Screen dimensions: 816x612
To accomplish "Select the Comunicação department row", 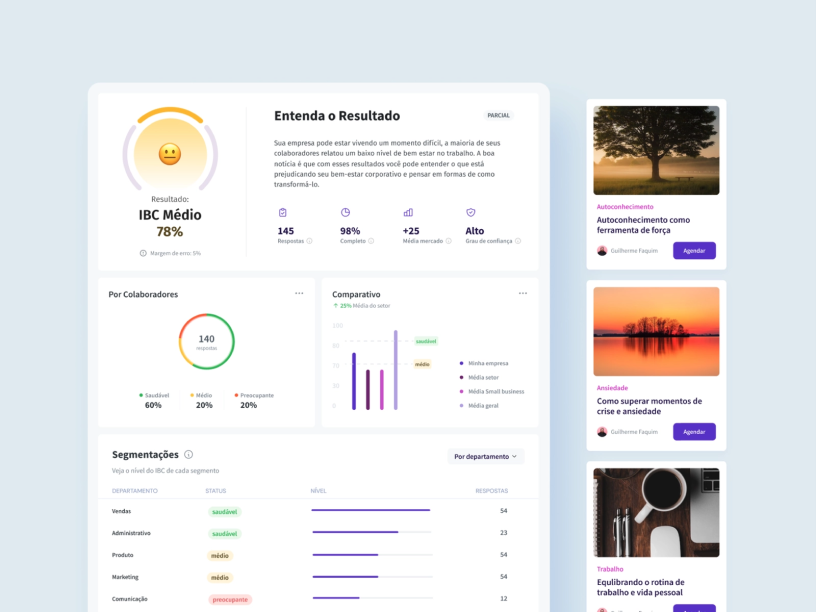I will pyautogui.click(x=318, y=598).
